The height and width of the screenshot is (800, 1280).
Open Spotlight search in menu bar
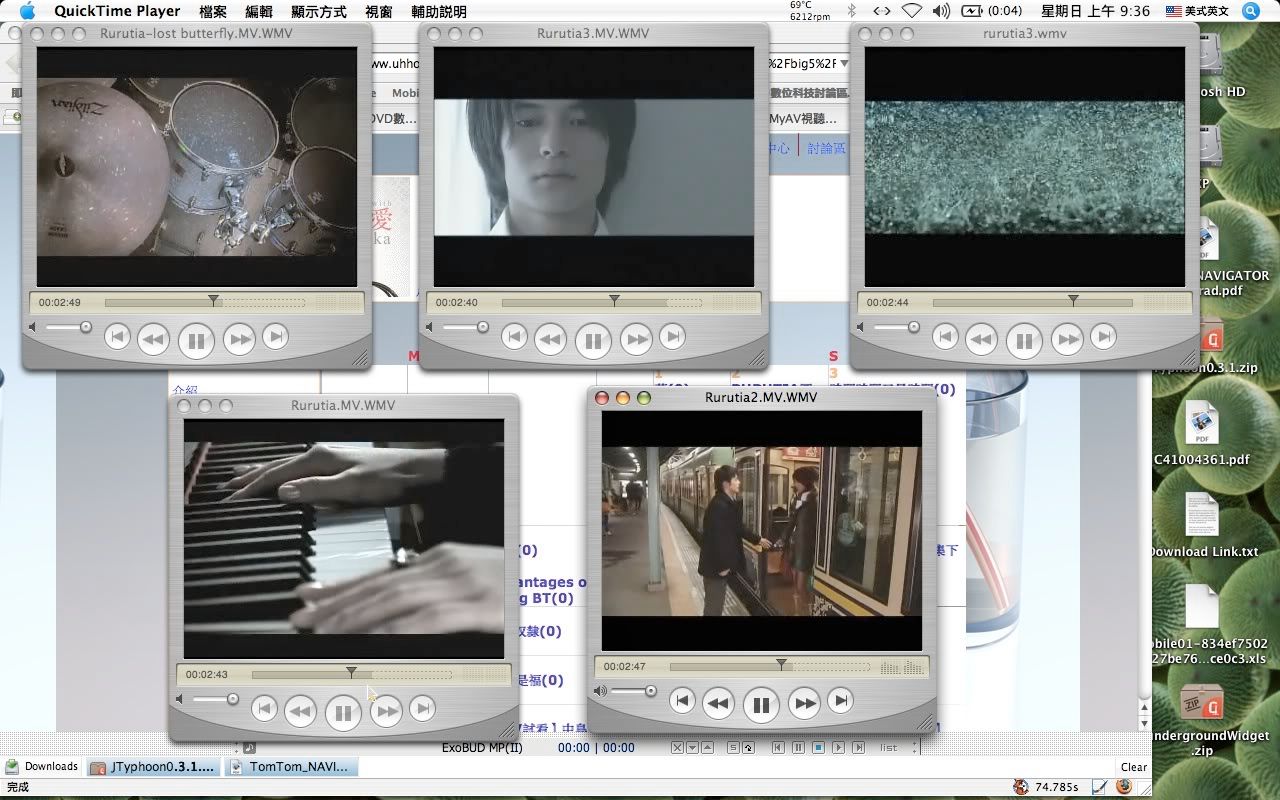[x=1251, y=11]
